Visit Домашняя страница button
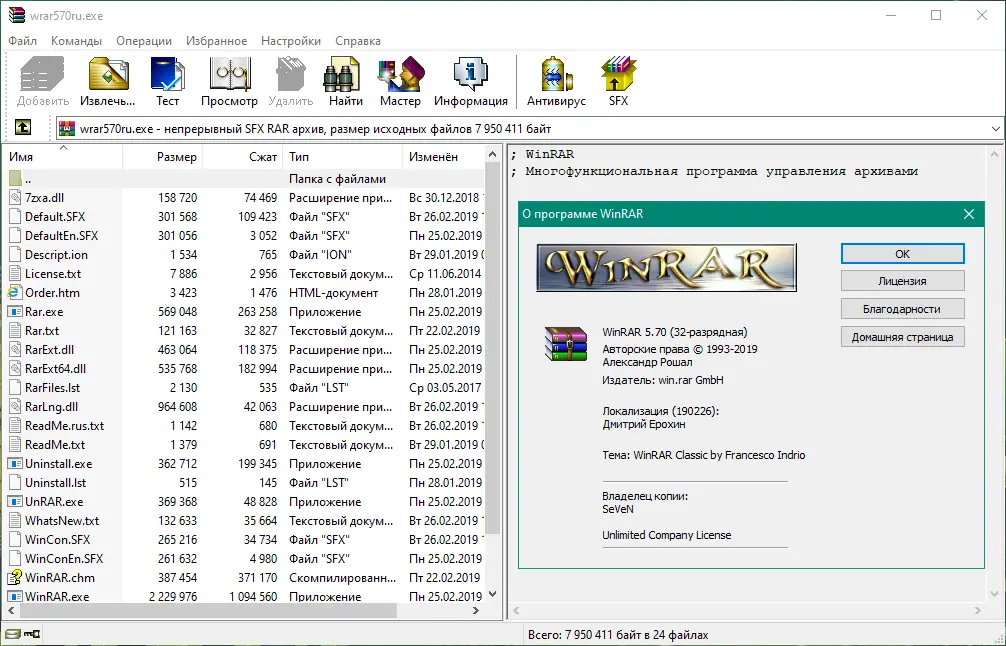This screenshot has height=646, width=1006. [903, 337]
